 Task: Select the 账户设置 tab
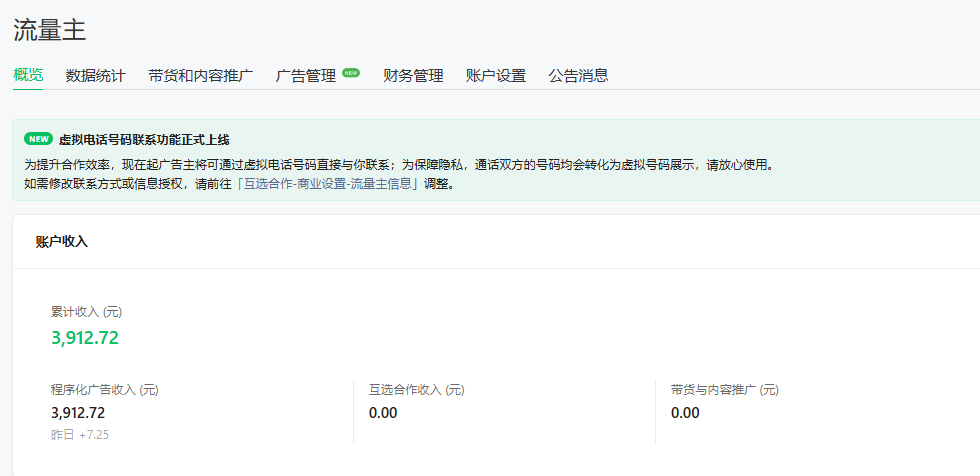coord(496,76)
